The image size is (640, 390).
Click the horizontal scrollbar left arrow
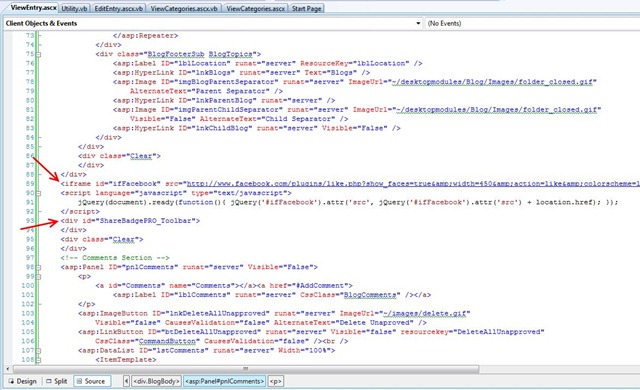(x=8, y=369)
